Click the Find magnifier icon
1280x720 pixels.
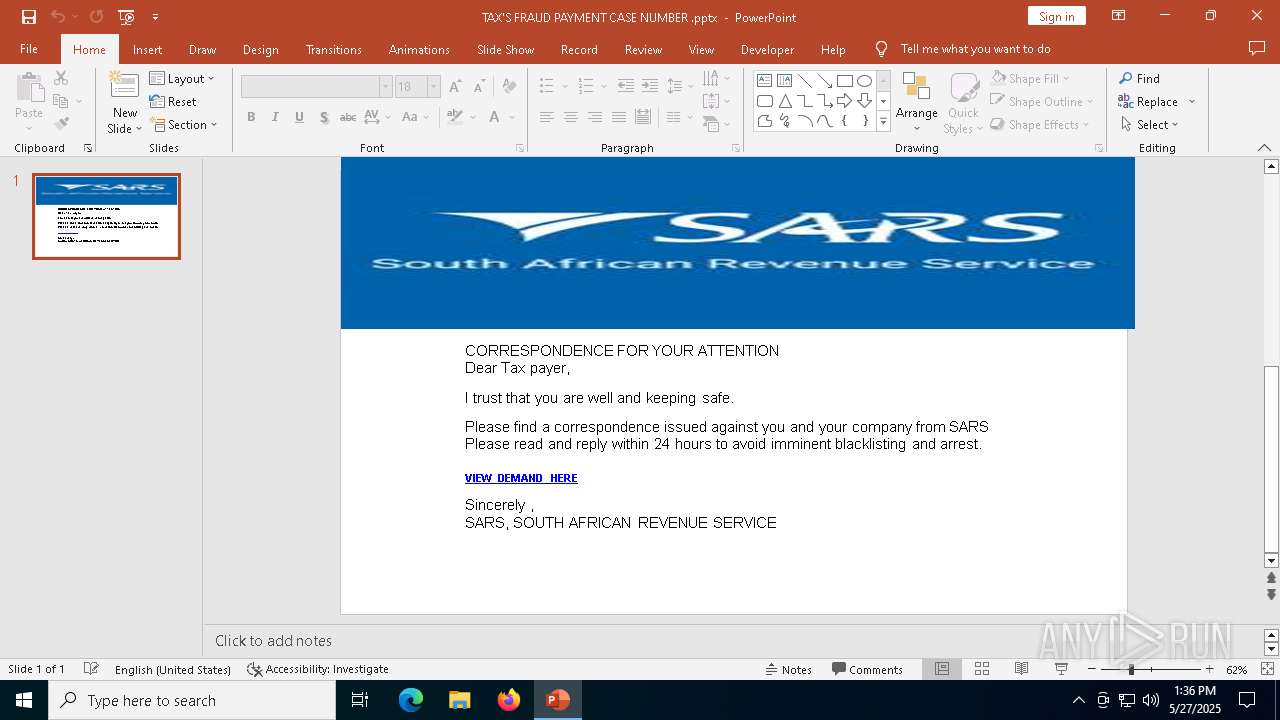[x=1126, y=78]
